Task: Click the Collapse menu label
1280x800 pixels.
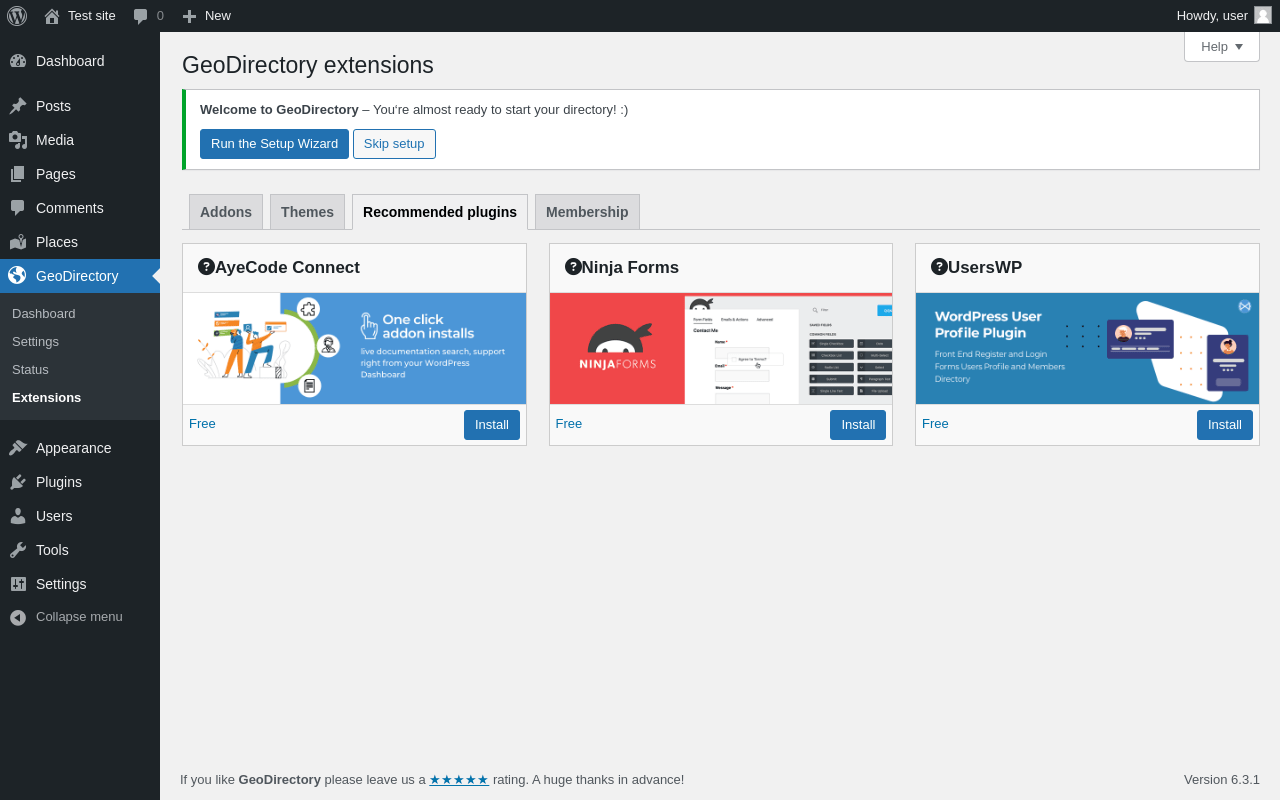Action: coord(79,617)
